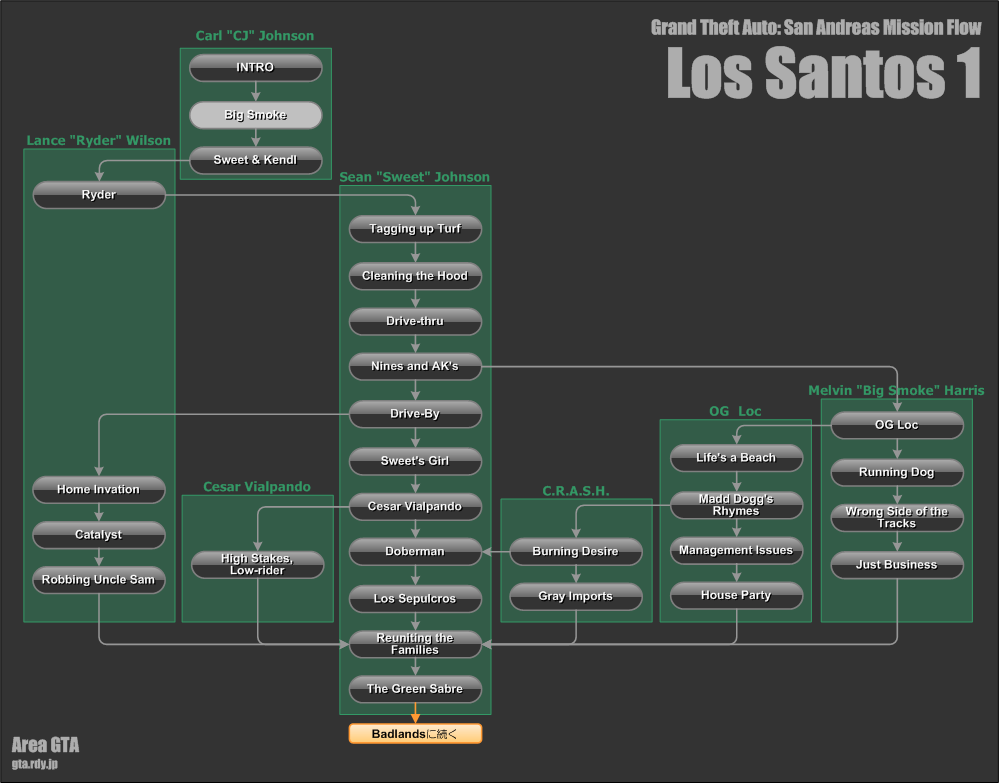Open the Just Business mission node
Viewport: 999px width, 783px height.
(897, 565)
